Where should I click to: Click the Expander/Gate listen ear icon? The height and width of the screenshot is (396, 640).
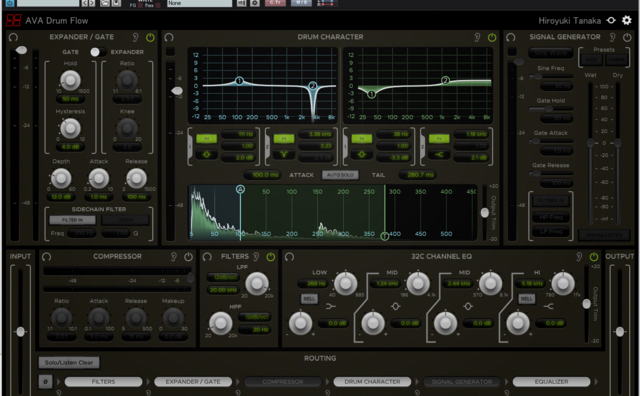coord(136,38)
